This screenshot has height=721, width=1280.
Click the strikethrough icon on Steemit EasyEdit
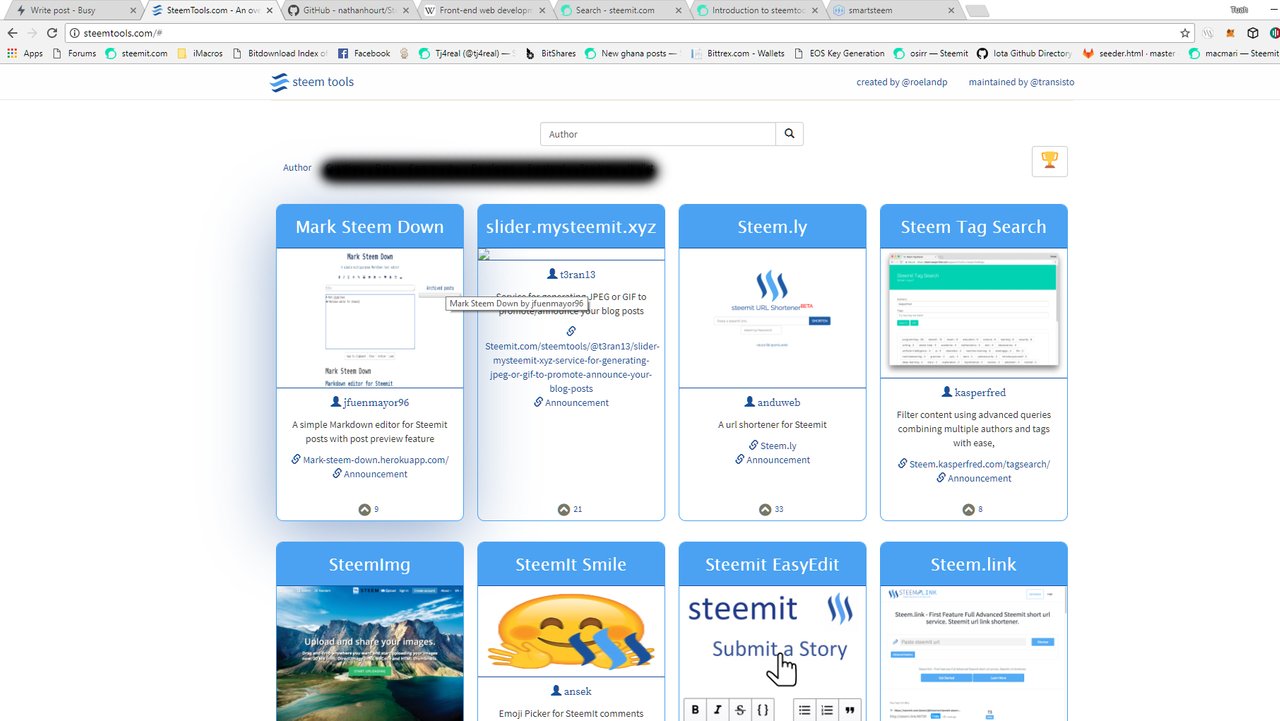740,709
